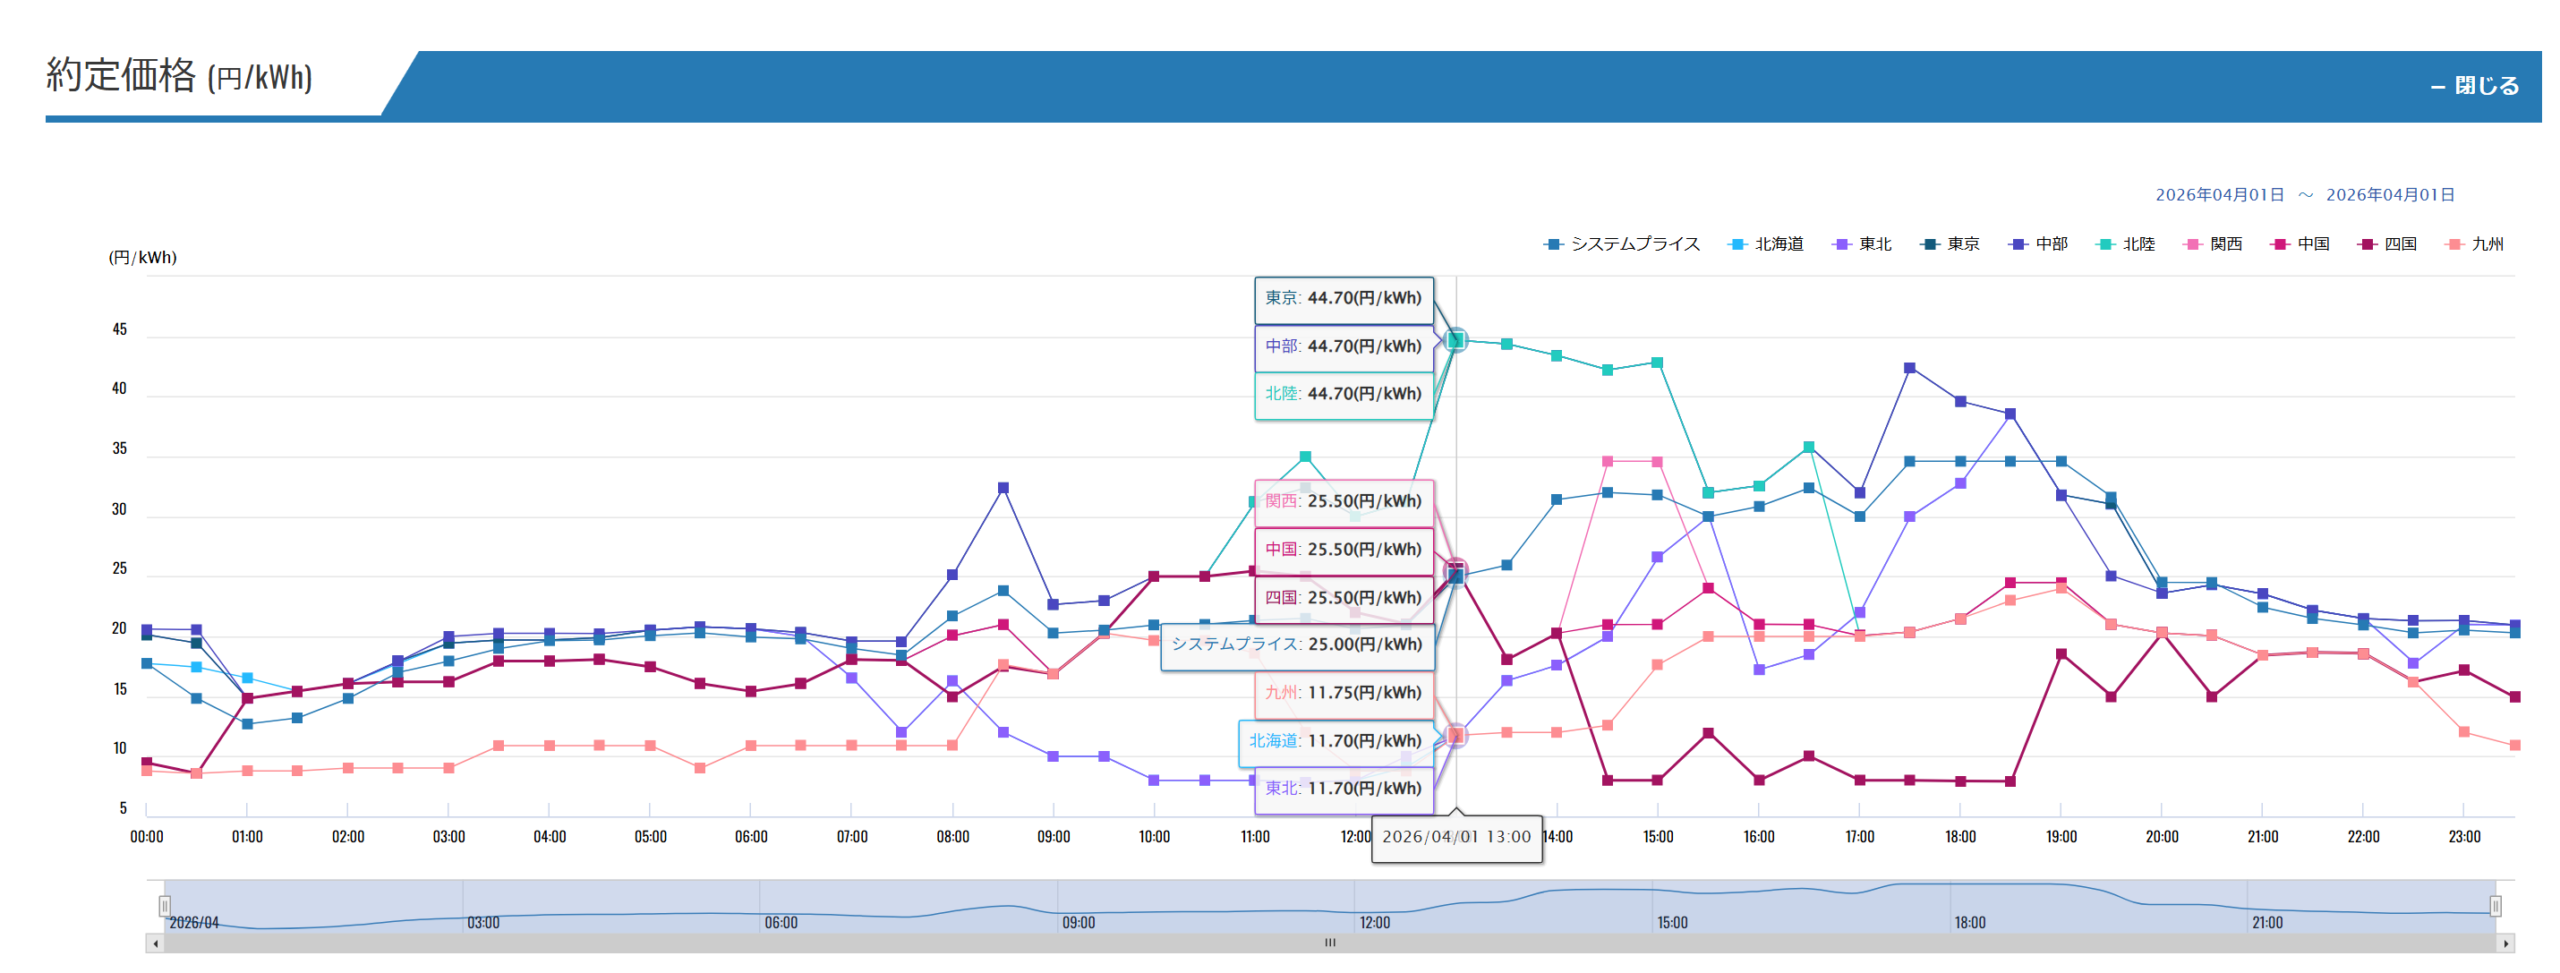Screen dimensions: 2560x973
Task: Click the 東京 legend marker
Action: coord(1930,244)
